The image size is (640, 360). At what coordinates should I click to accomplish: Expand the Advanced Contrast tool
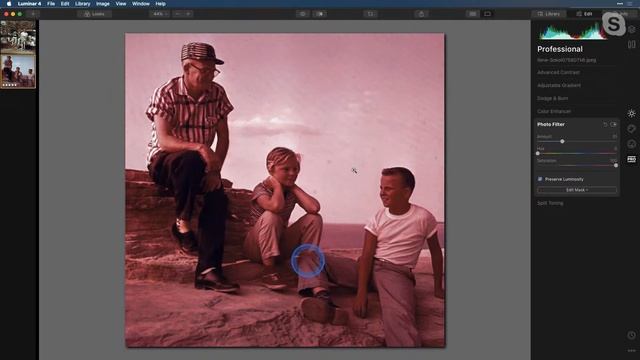click(x=558, y=72)
